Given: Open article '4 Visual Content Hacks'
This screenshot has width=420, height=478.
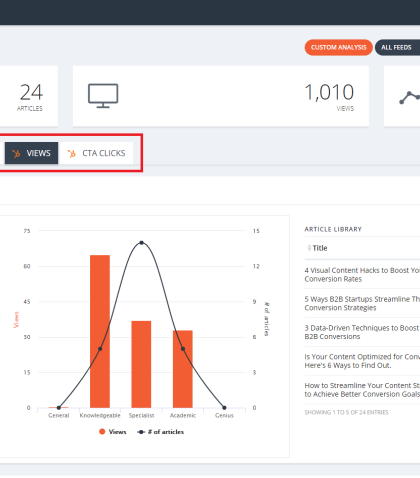Looking at the screenshot, I should coord(362,275).
